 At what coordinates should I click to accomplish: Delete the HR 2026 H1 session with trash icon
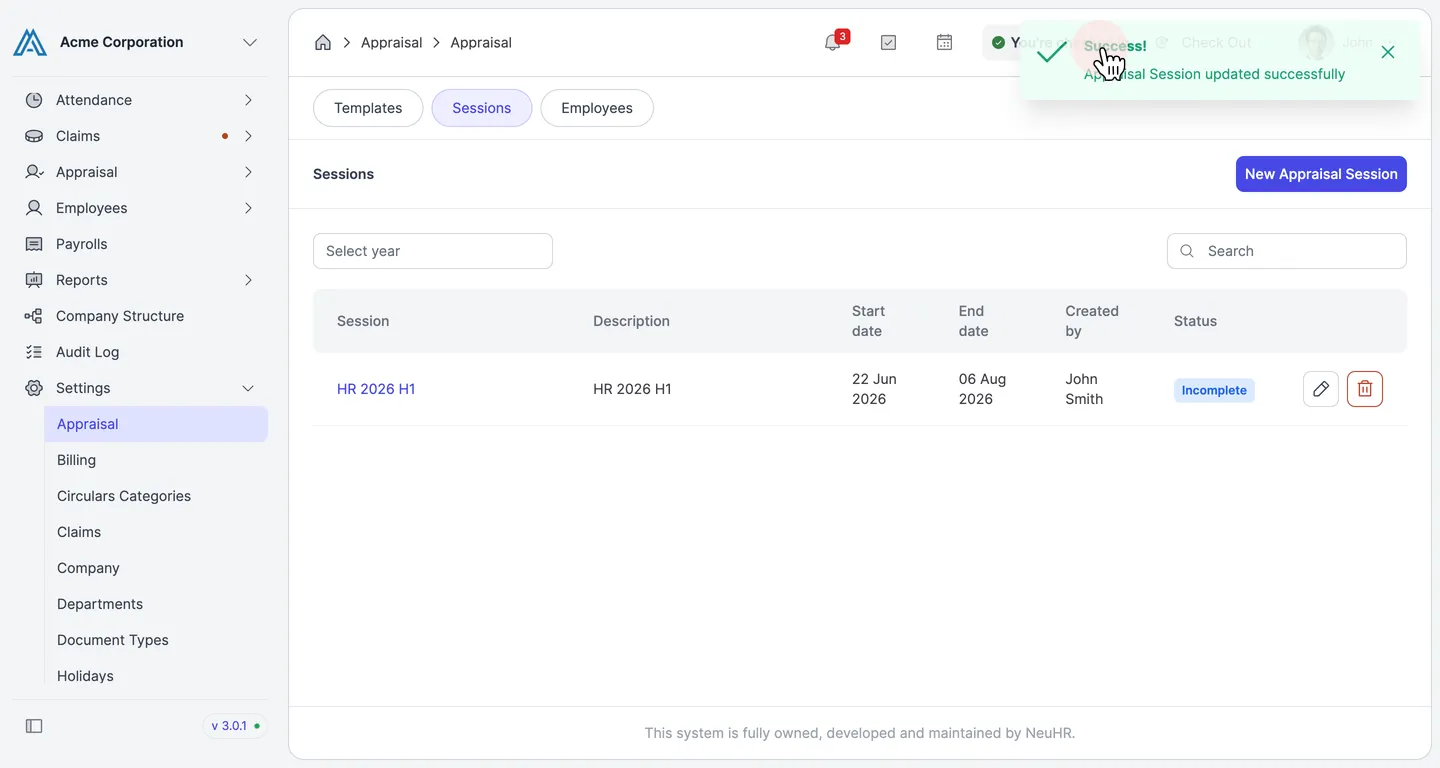coord(1365,389)
